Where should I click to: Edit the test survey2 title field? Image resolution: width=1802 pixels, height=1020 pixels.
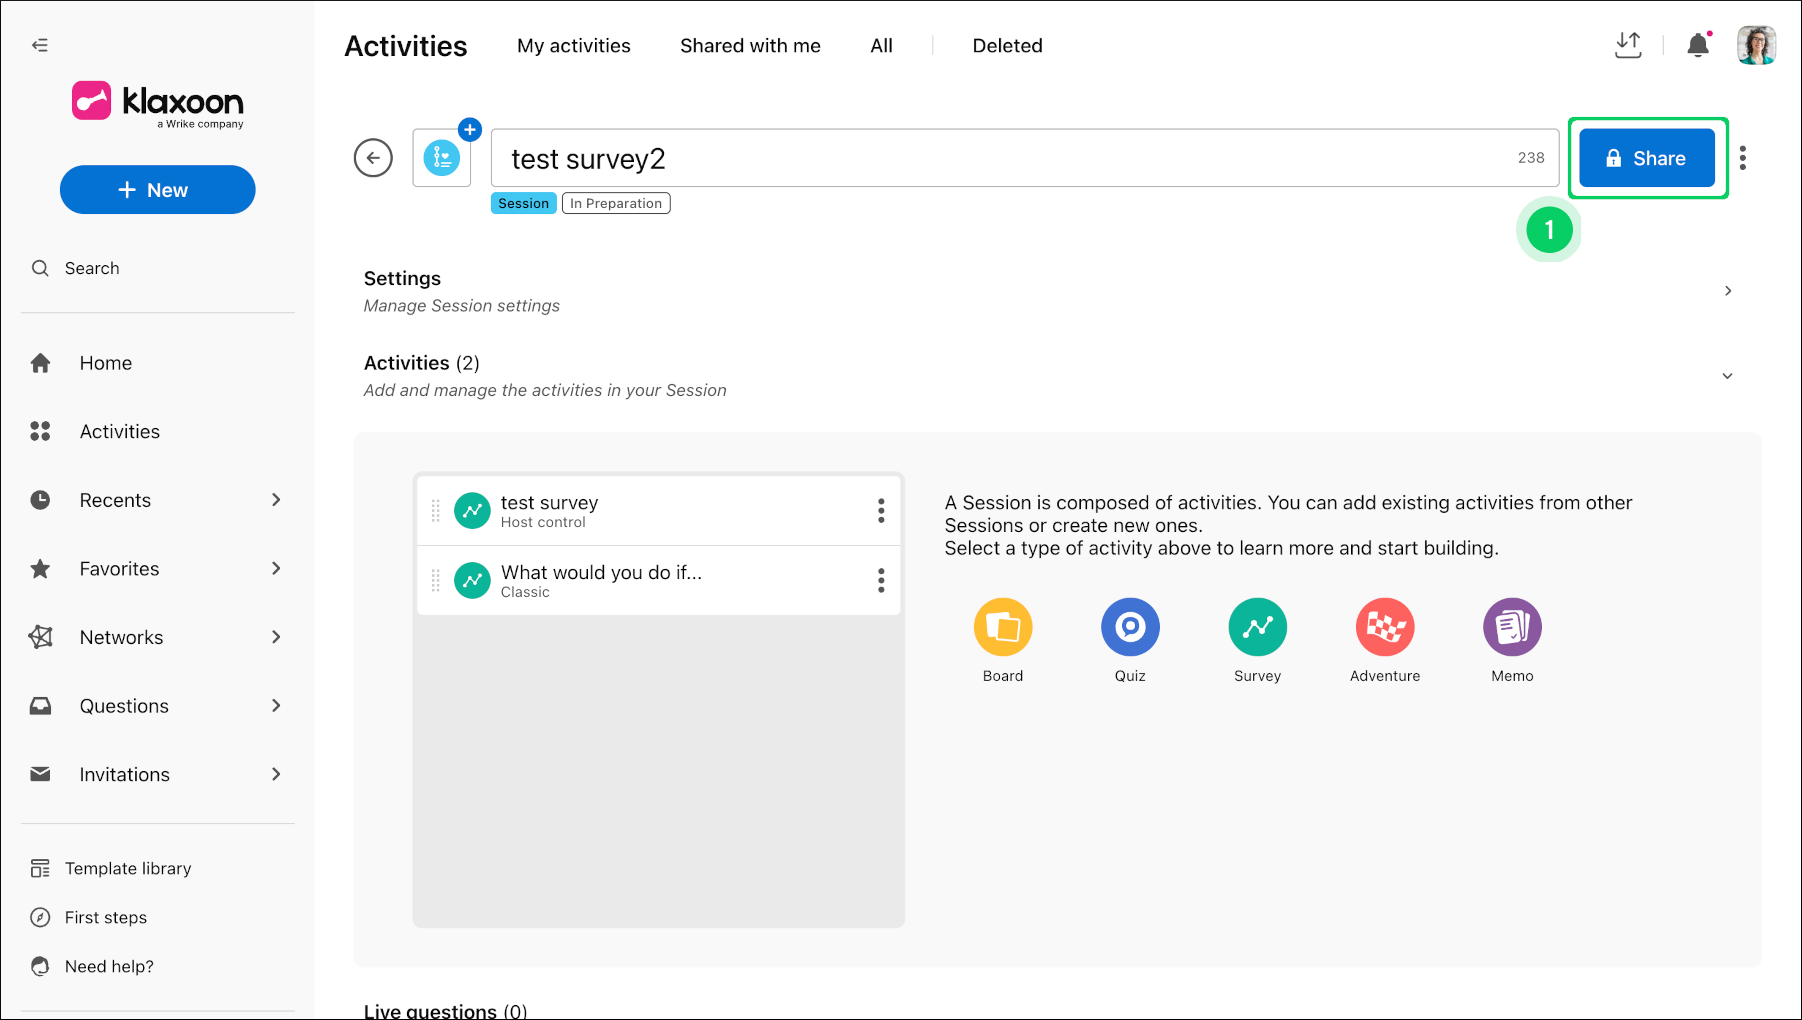coord(1025,158)
